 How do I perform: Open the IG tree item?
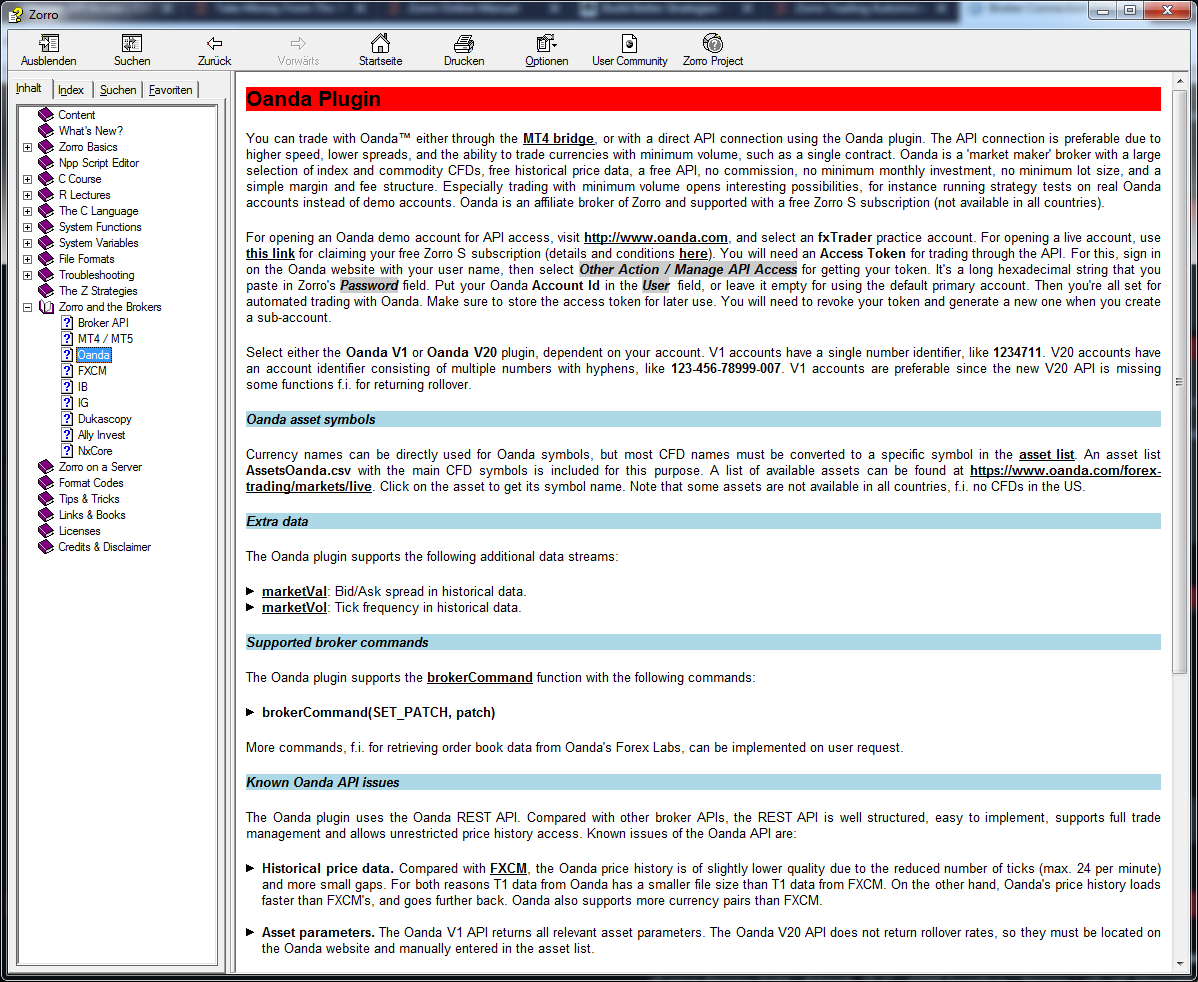click(x=83, y=403)
